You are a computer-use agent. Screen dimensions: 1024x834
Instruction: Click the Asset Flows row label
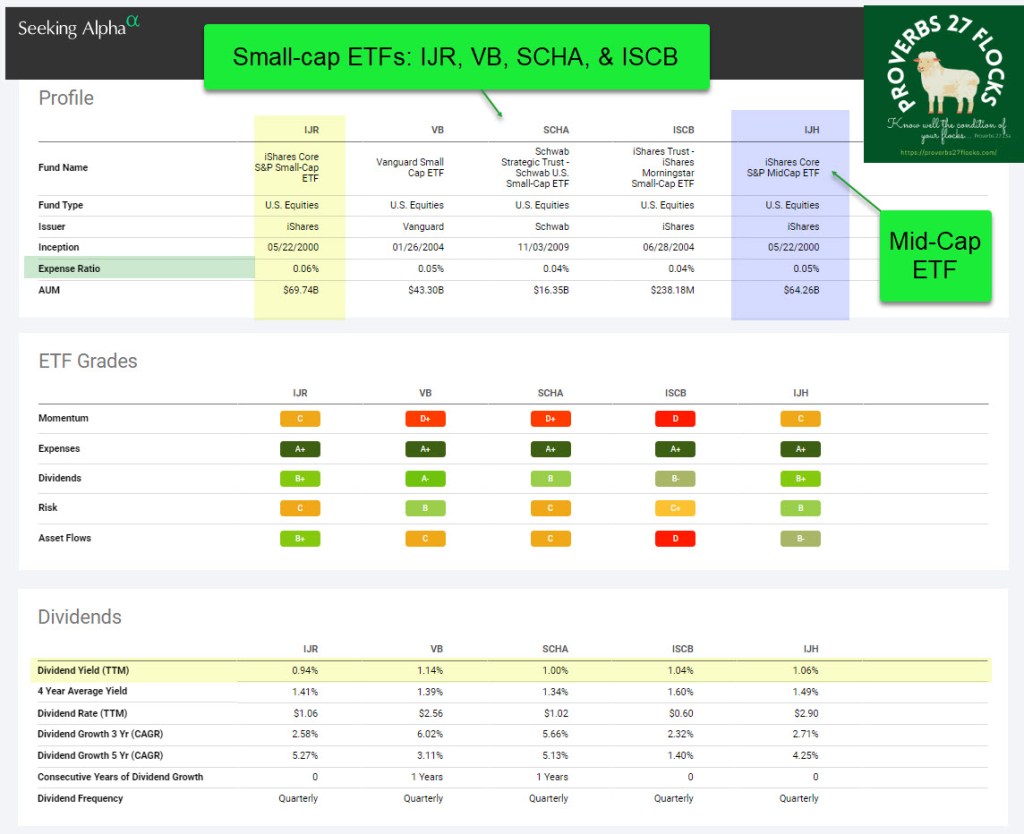65,538
